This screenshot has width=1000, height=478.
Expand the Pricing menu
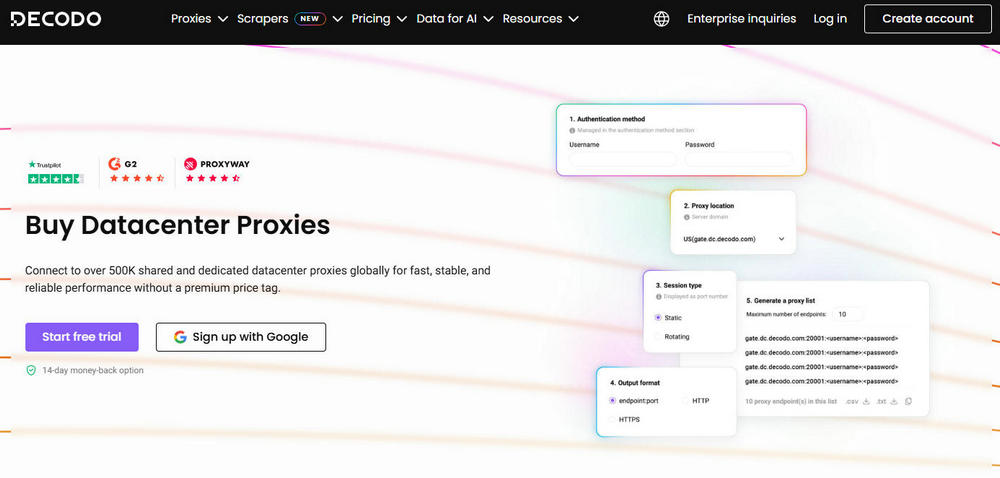pyautogui.click(x=379, y=19)
